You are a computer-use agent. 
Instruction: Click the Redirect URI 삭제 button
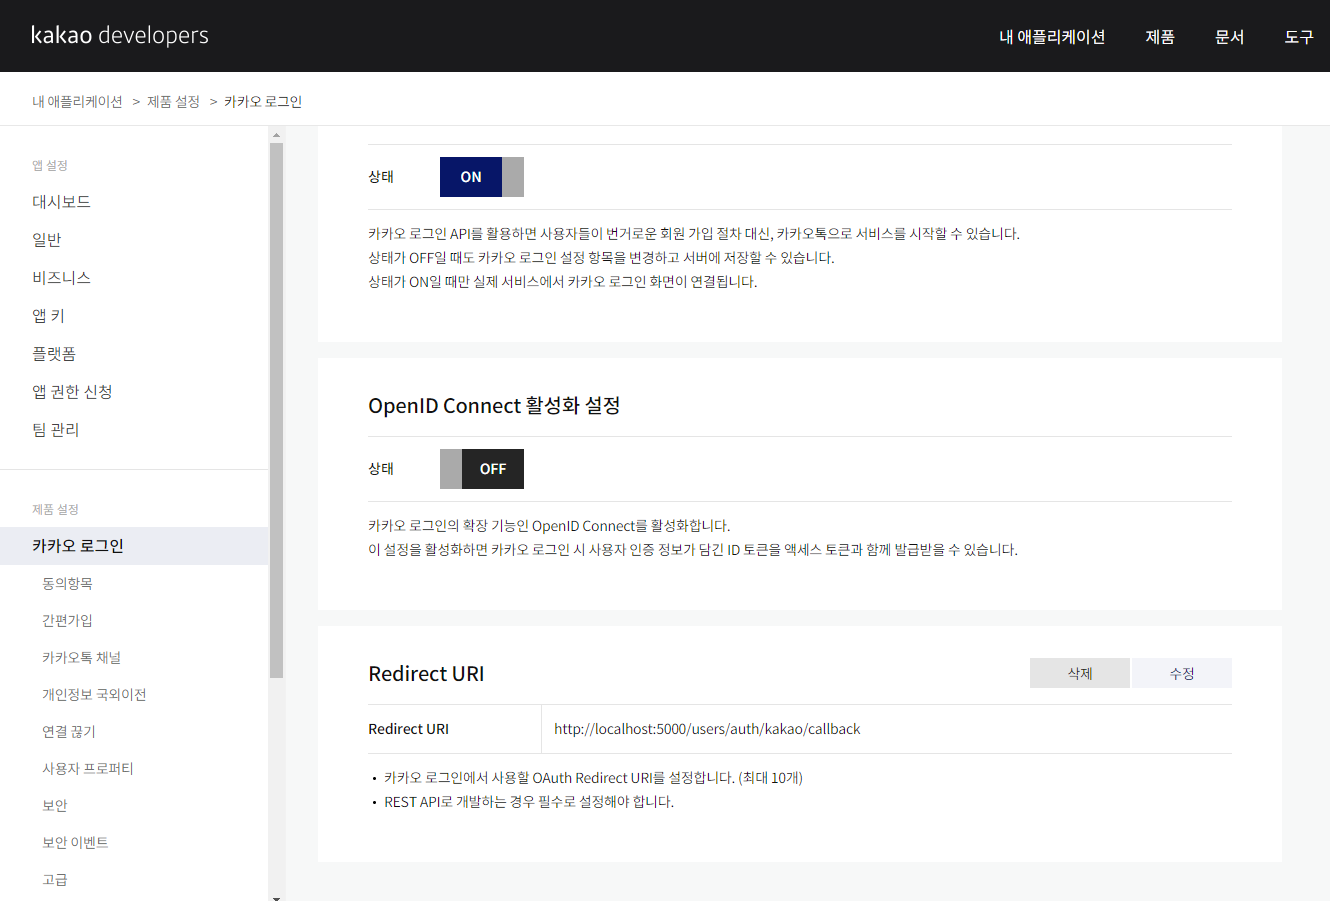pos(1080,673)
